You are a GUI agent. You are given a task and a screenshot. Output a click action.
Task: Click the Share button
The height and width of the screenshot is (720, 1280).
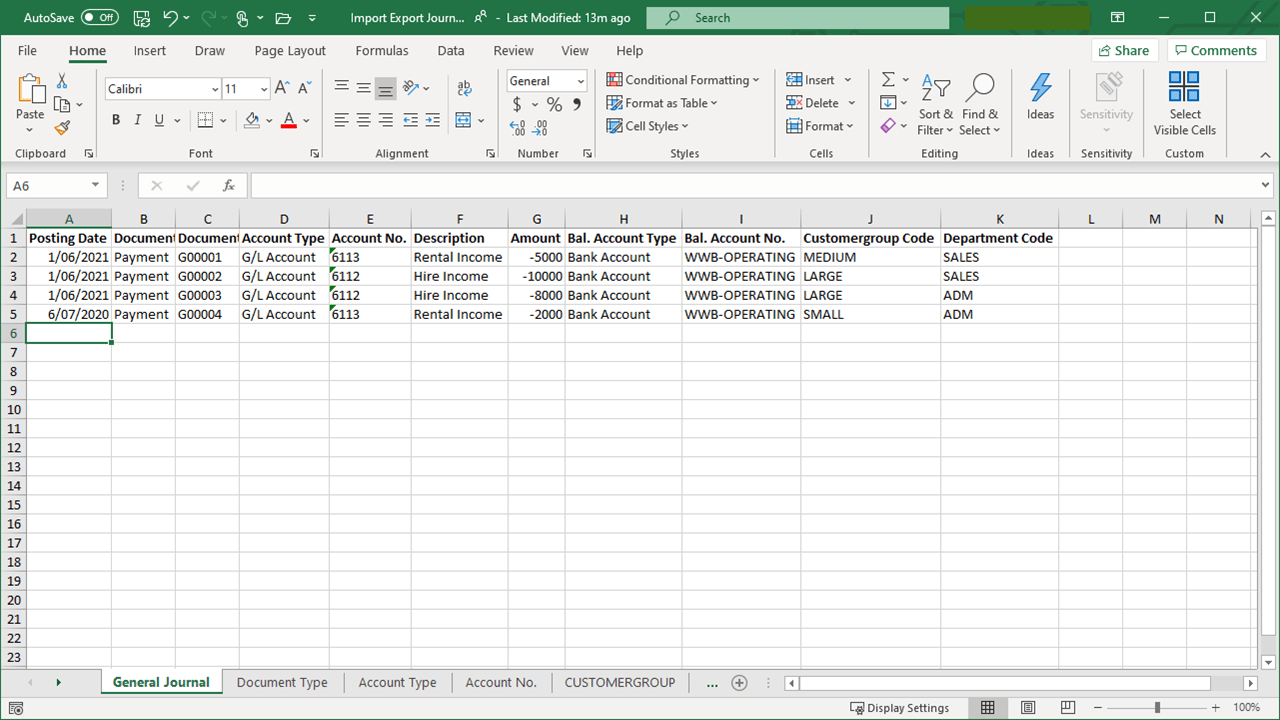click(x=1124, y=51)
